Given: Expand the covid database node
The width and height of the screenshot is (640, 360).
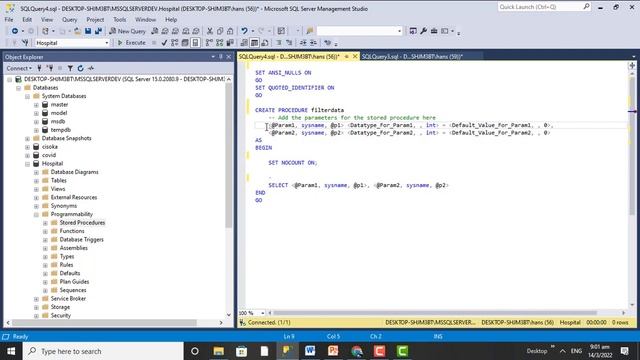Looking at the screenshot, I should pos(27,156).
